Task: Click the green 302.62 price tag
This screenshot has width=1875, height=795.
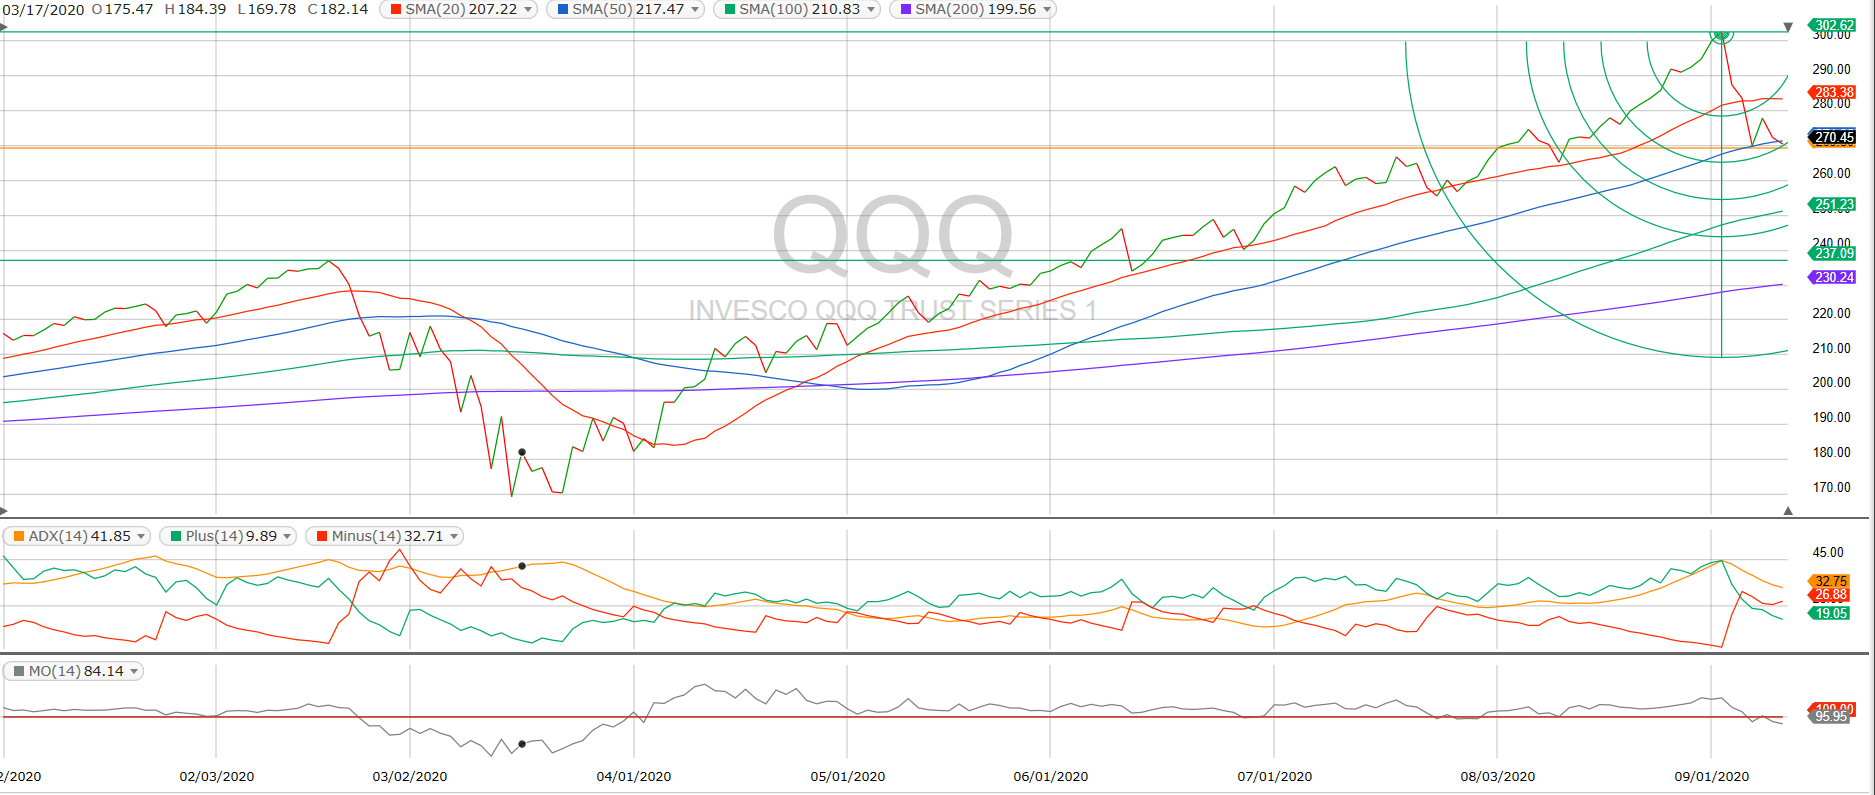Action: 1833,25
